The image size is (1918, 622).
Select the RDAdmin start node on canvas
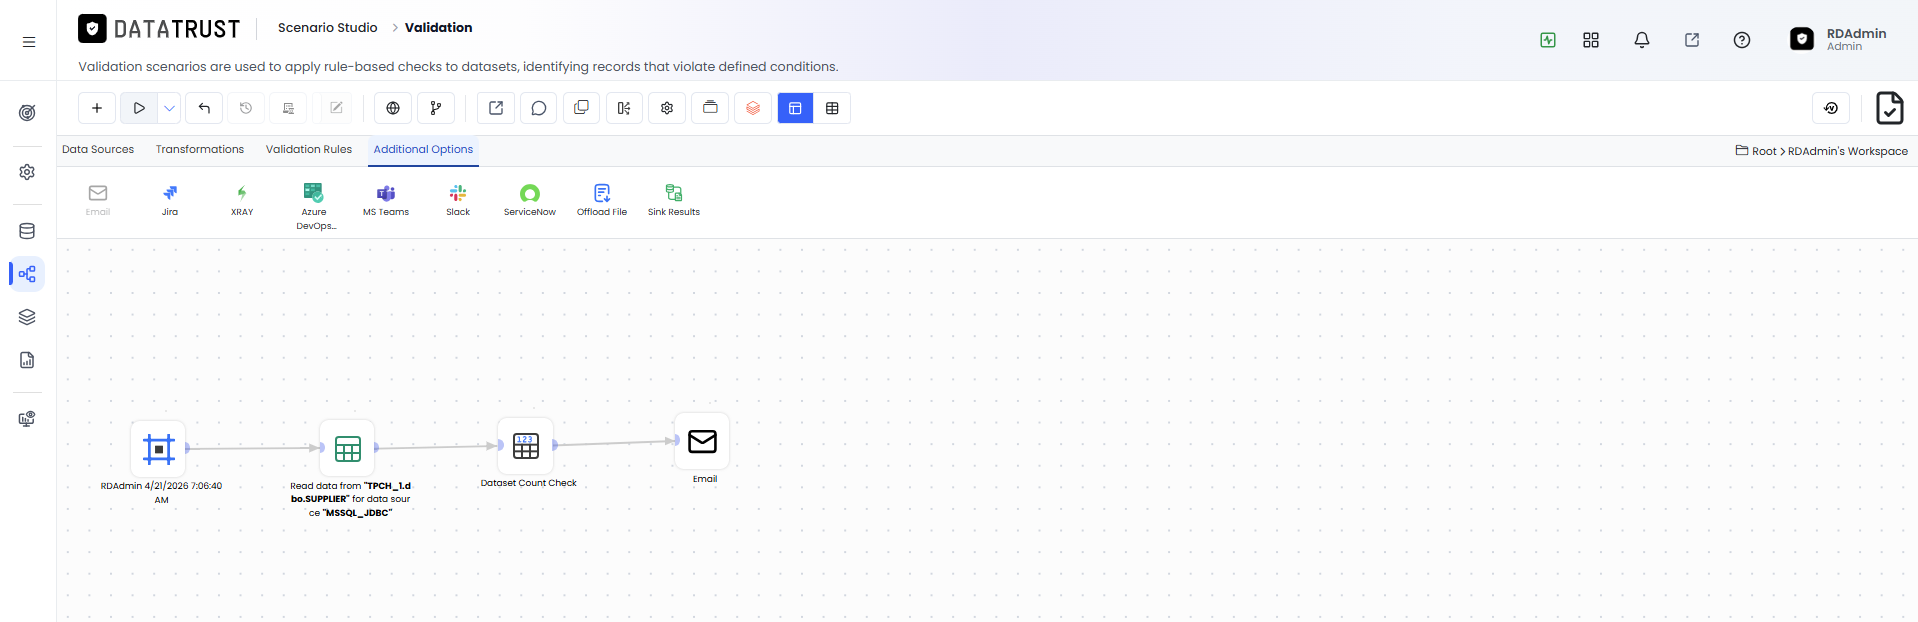[158, 449]
